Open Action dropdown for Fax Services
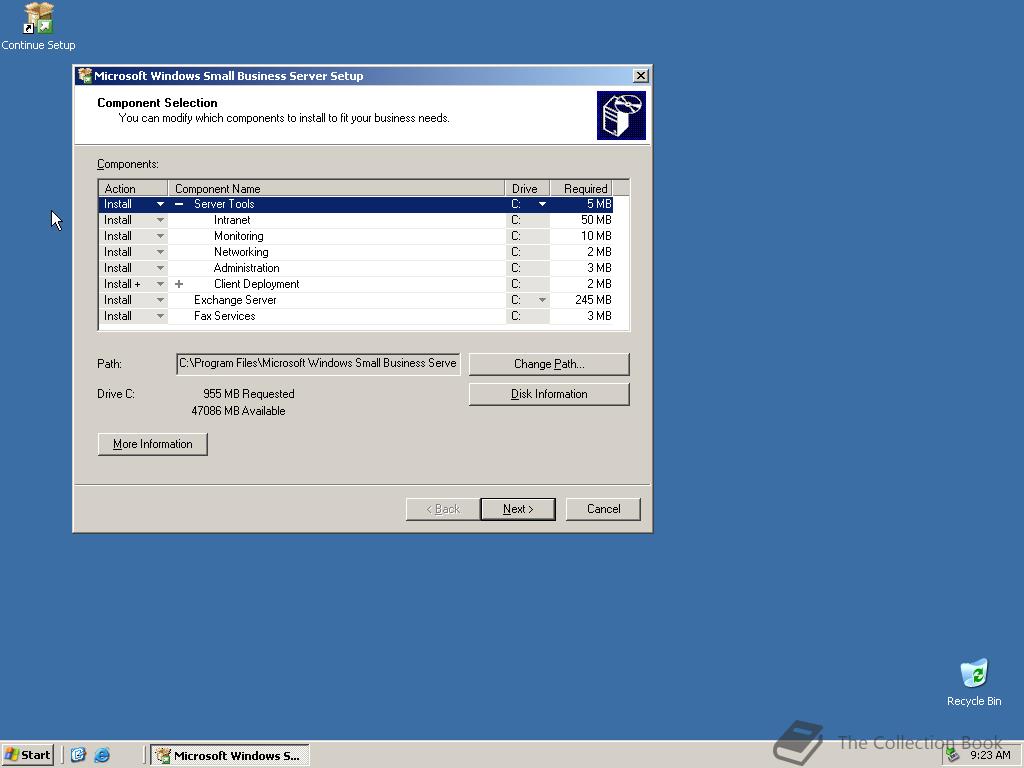Screen dimensions: 1024x768 pyautogui.click(x=160, y=316)
